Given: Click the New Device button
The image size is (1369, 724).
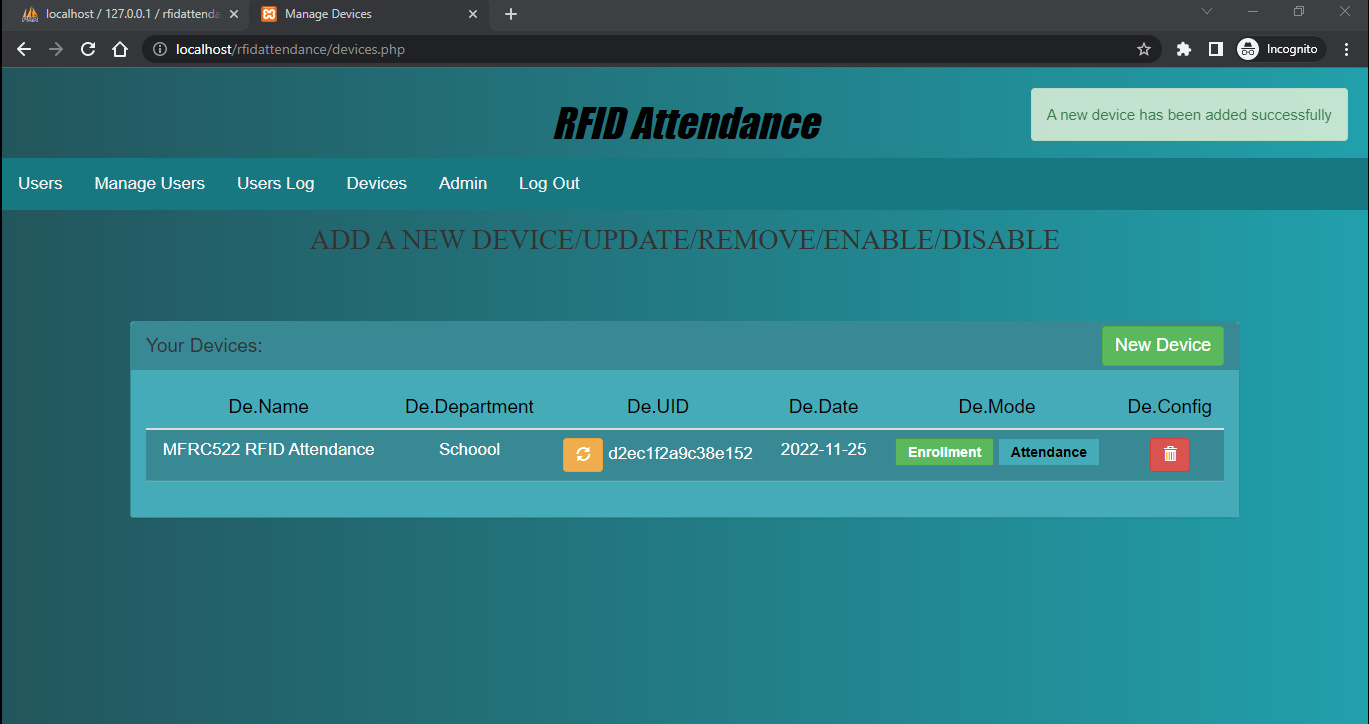Looking at the screenshot, I should pos(1162,345).
